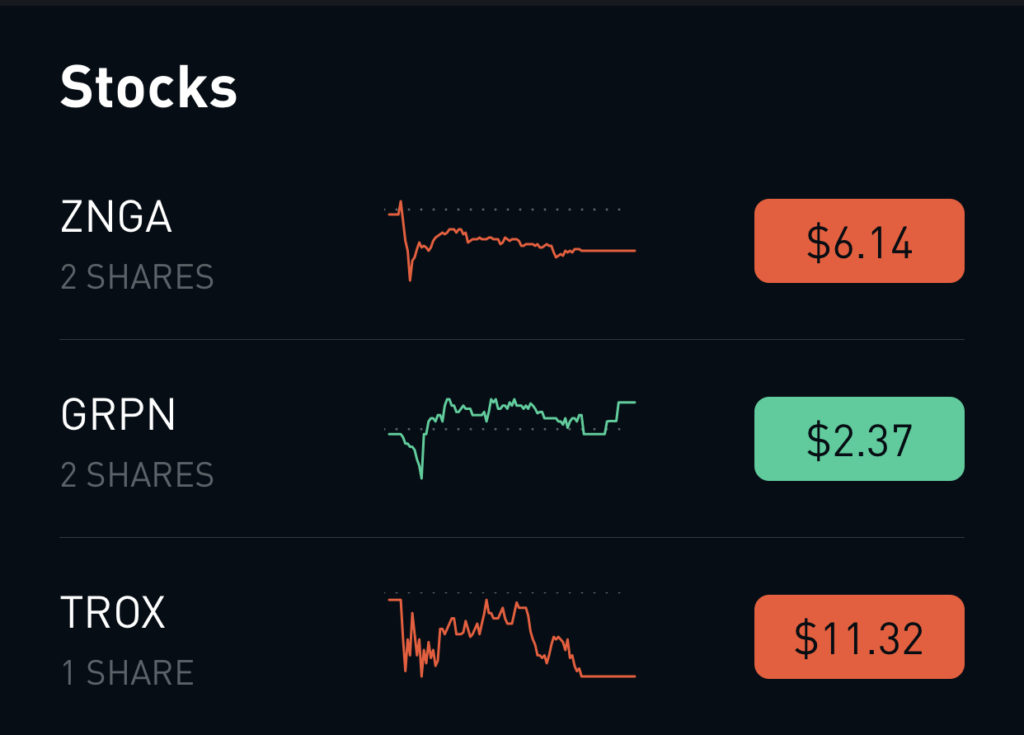Open the ZNGA stock row

click(512, 241)
